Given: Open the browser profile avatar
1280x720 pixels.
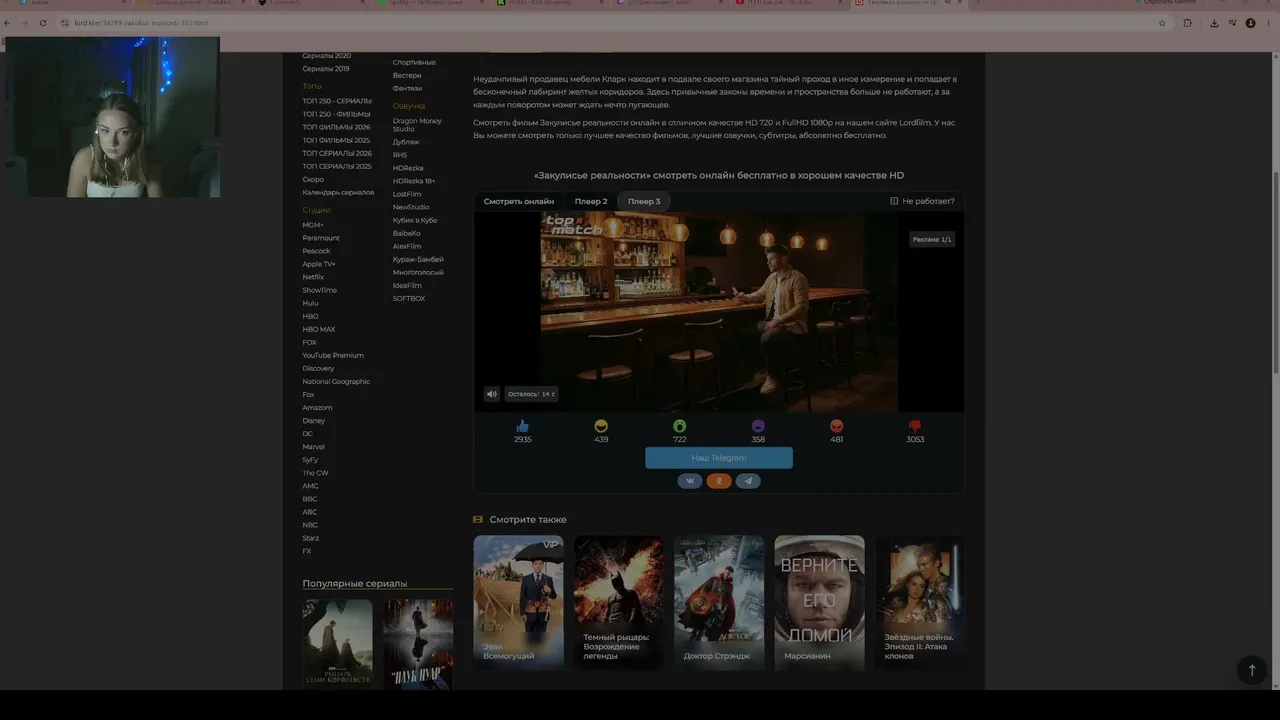Looking at the screenshot, I should click(1250, 23).
